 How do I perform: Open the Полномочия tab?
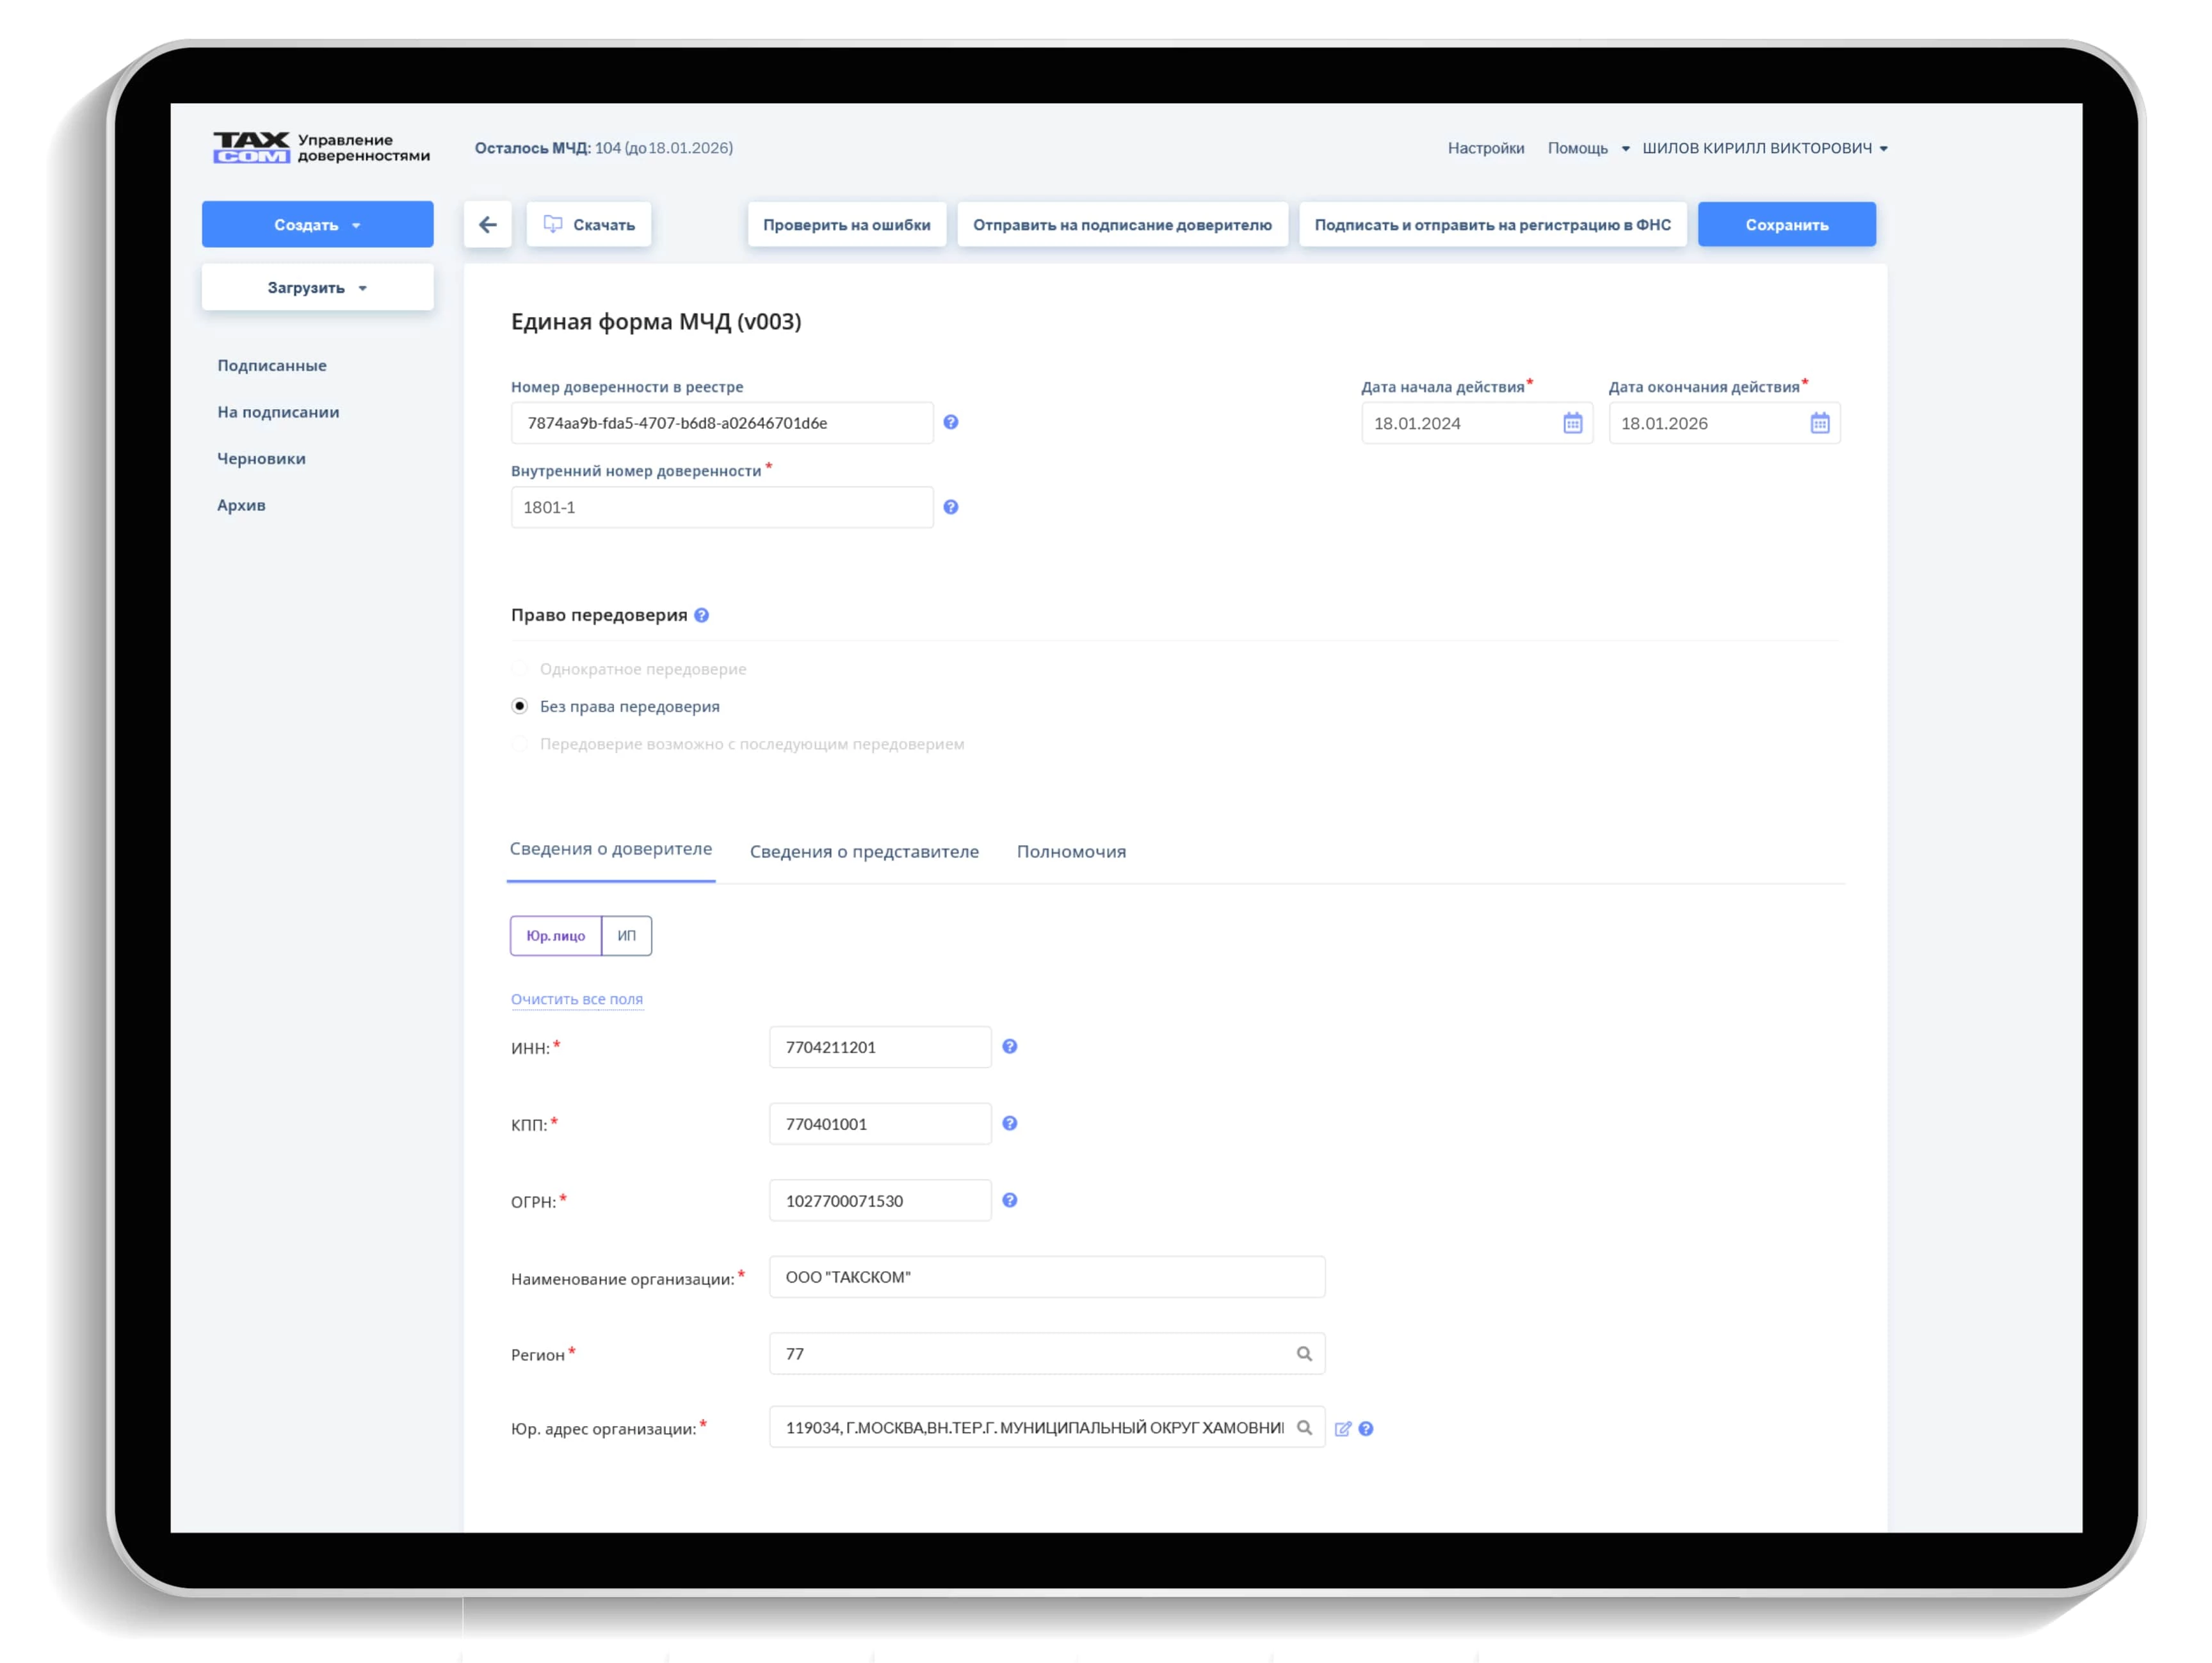point(1071,852)
